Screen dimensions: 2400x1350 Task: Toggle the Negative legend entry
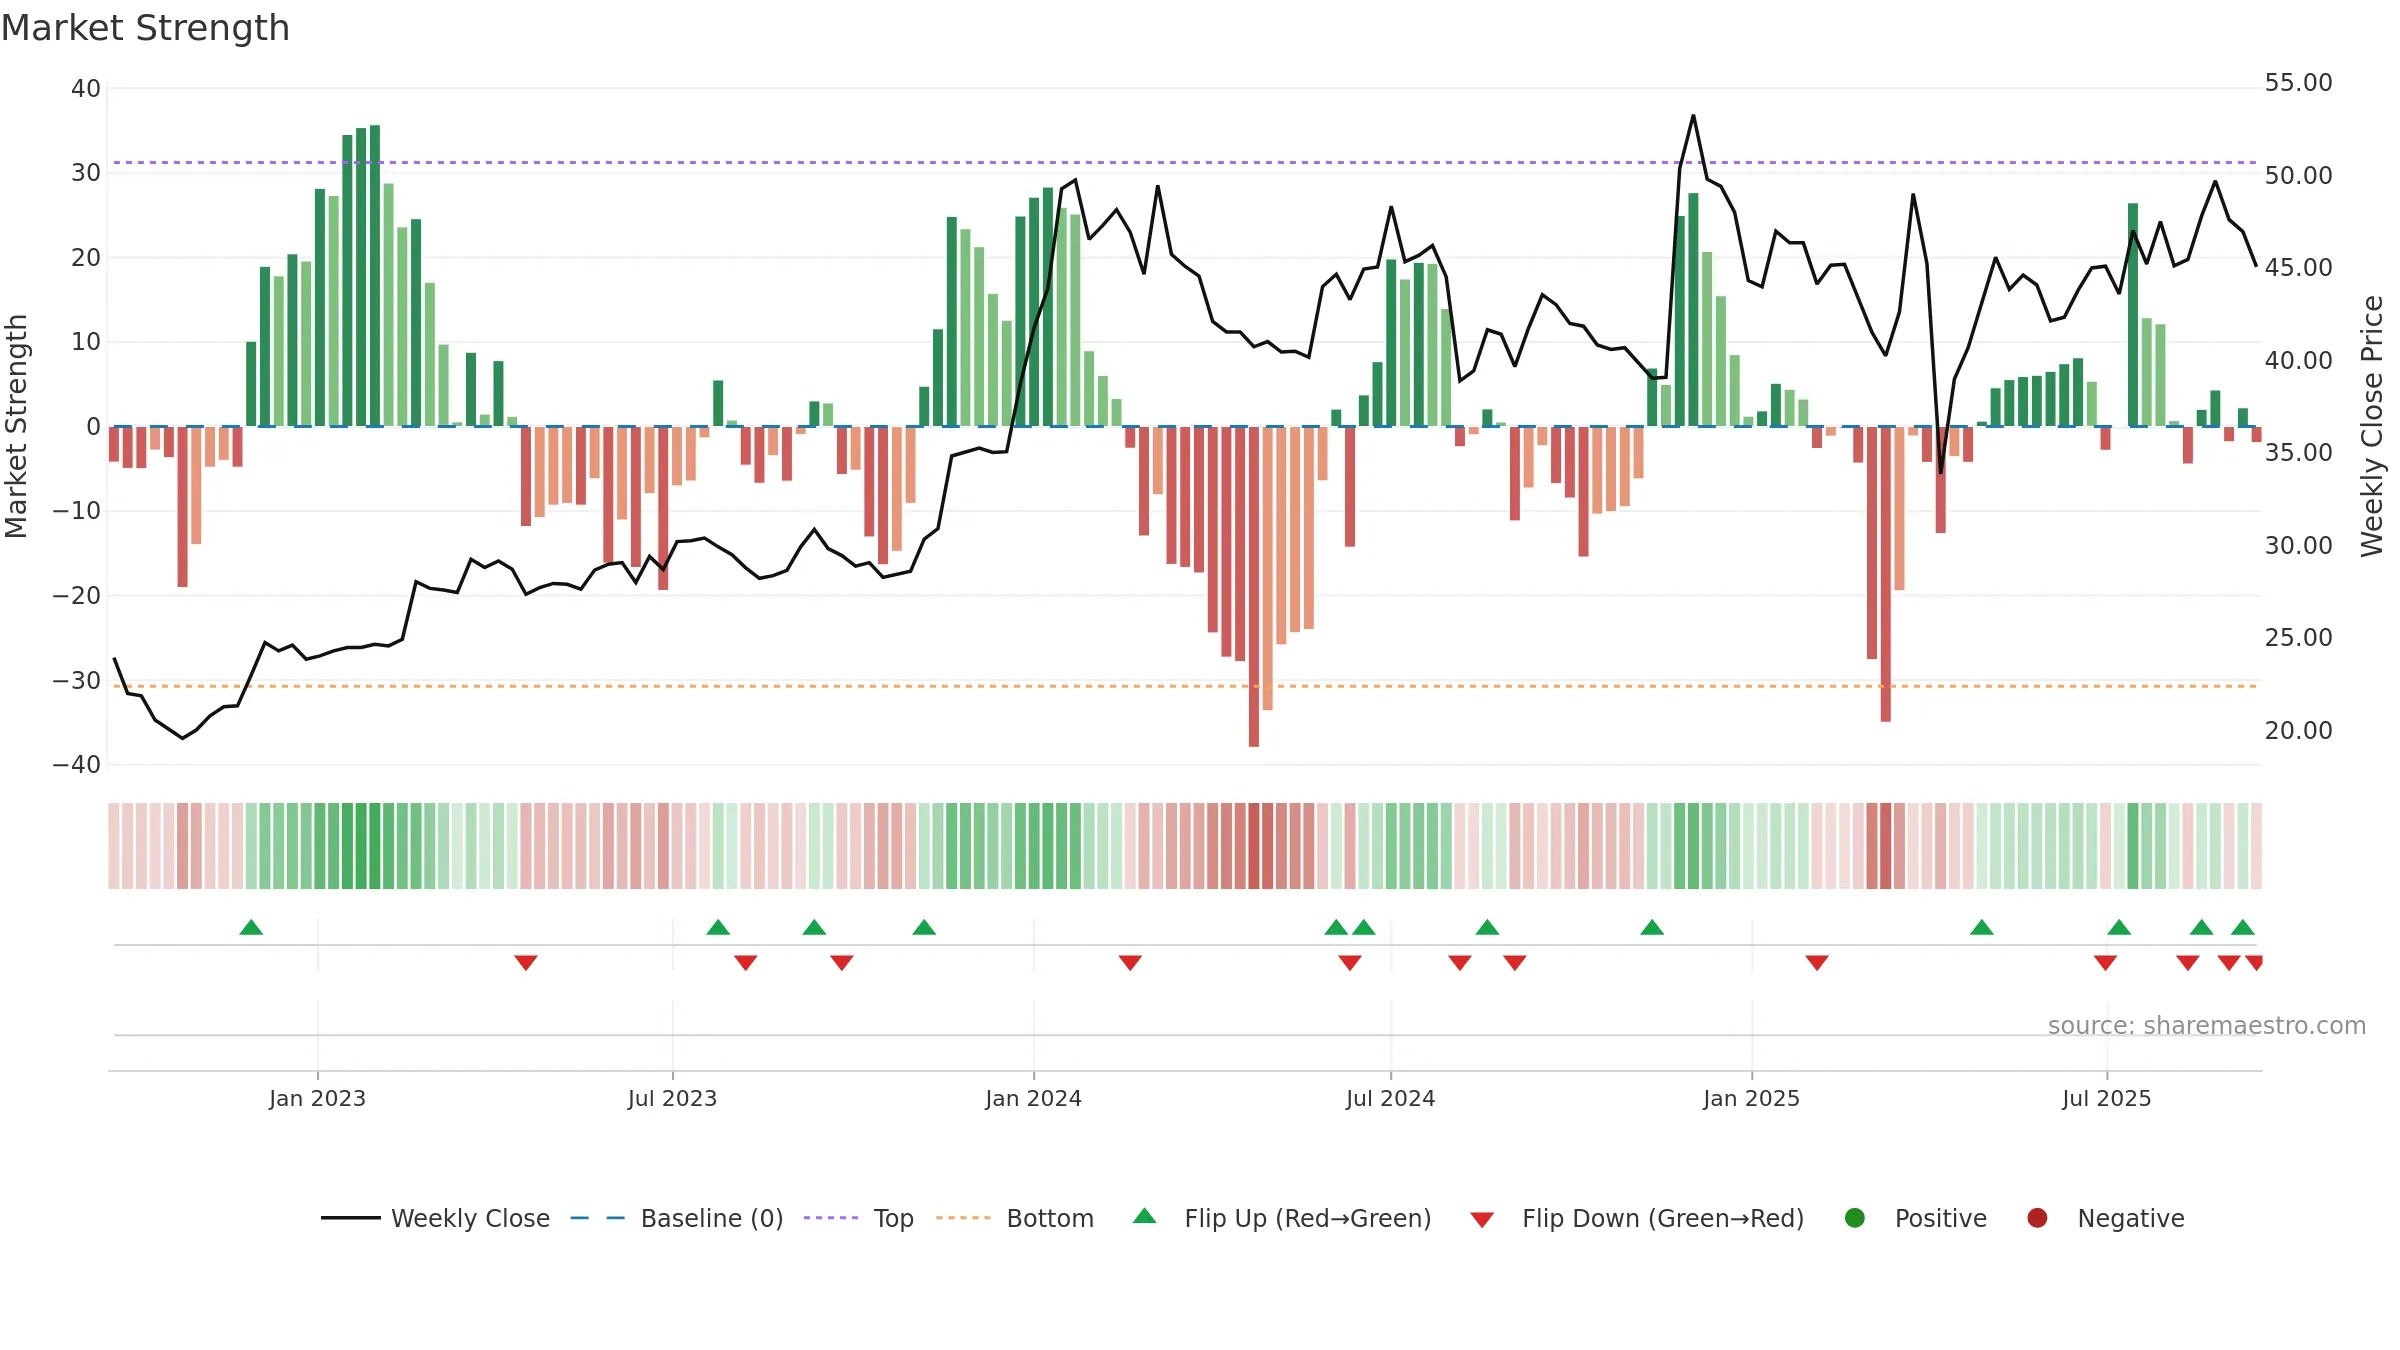click(2105, 1218)
